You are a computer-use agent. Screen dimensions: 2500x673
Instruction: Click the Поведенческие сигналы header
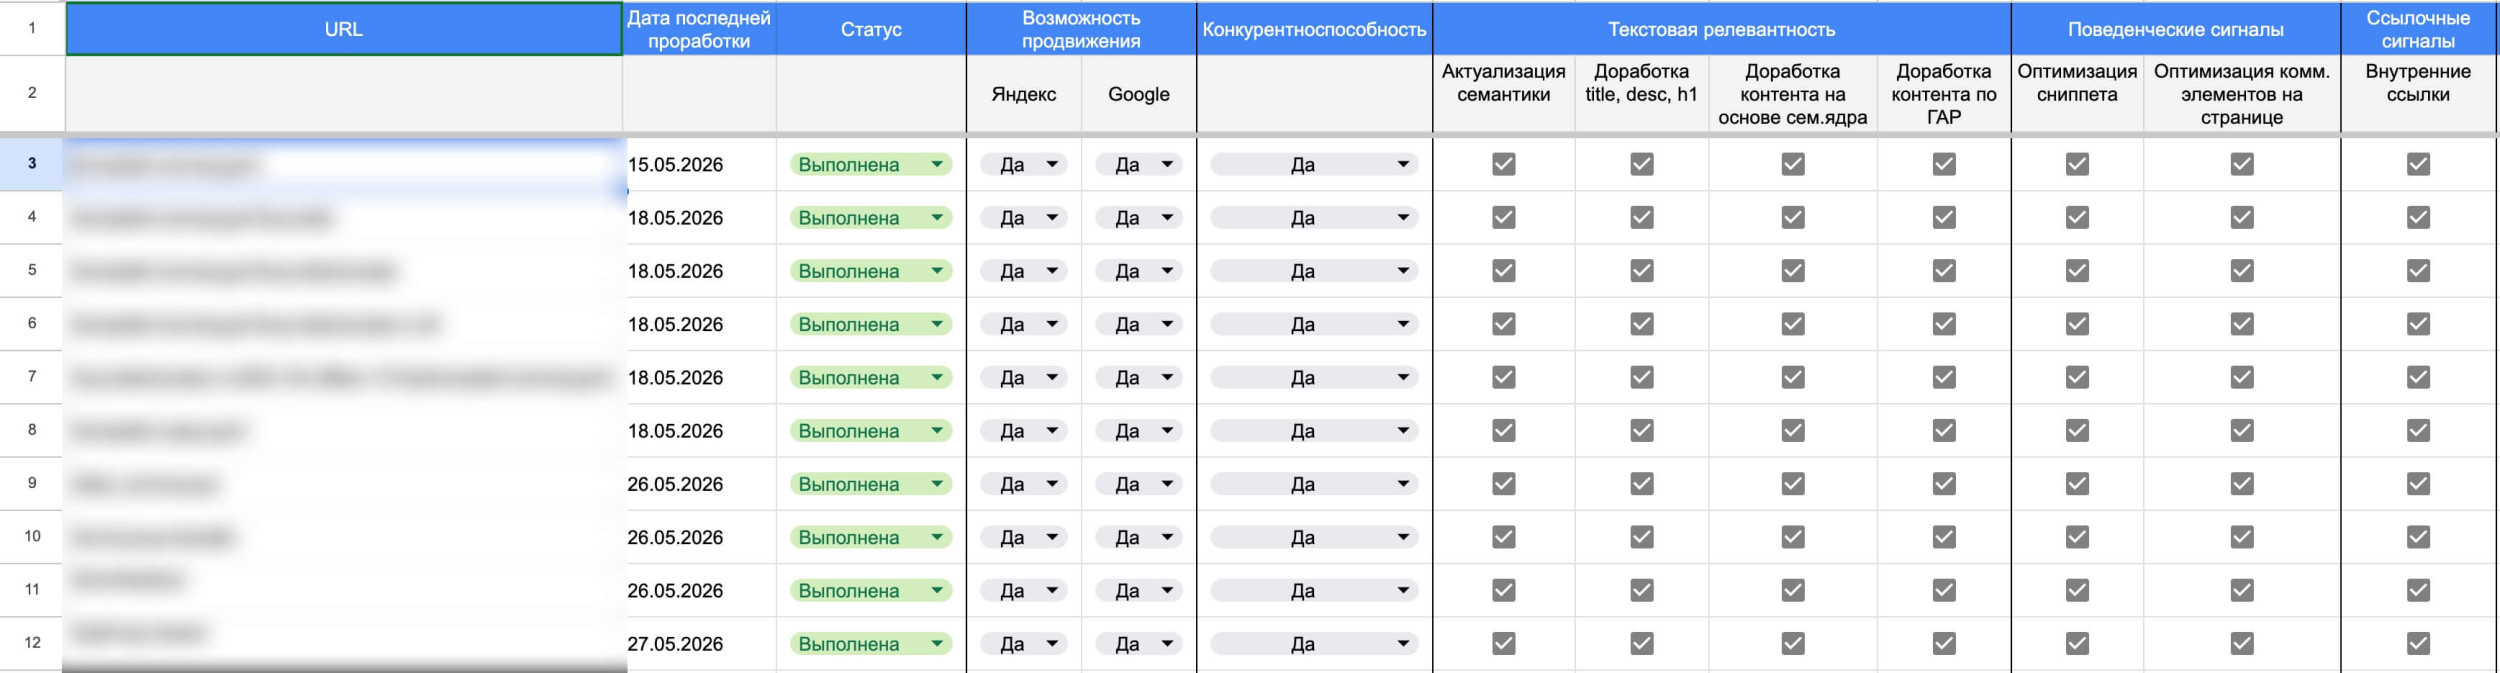point(2175,29)
